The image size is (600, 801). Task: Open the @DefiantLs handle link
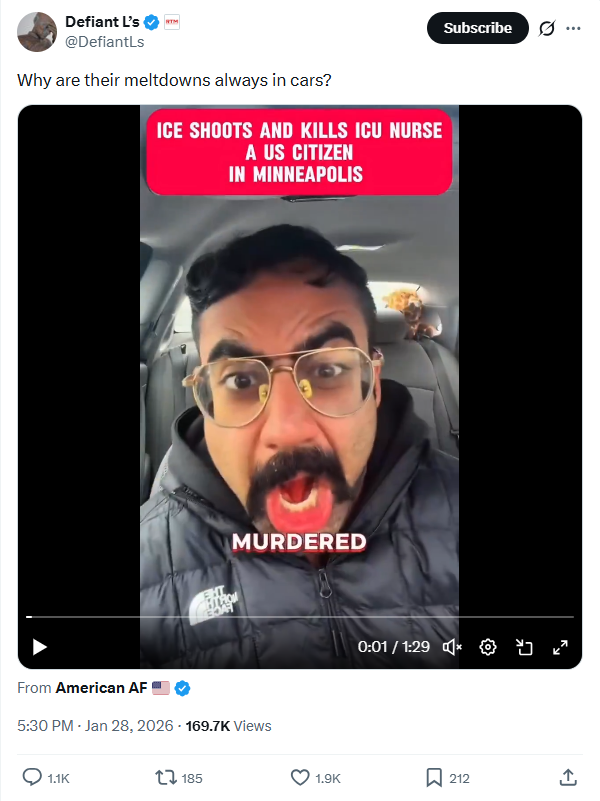click(105, 42)
